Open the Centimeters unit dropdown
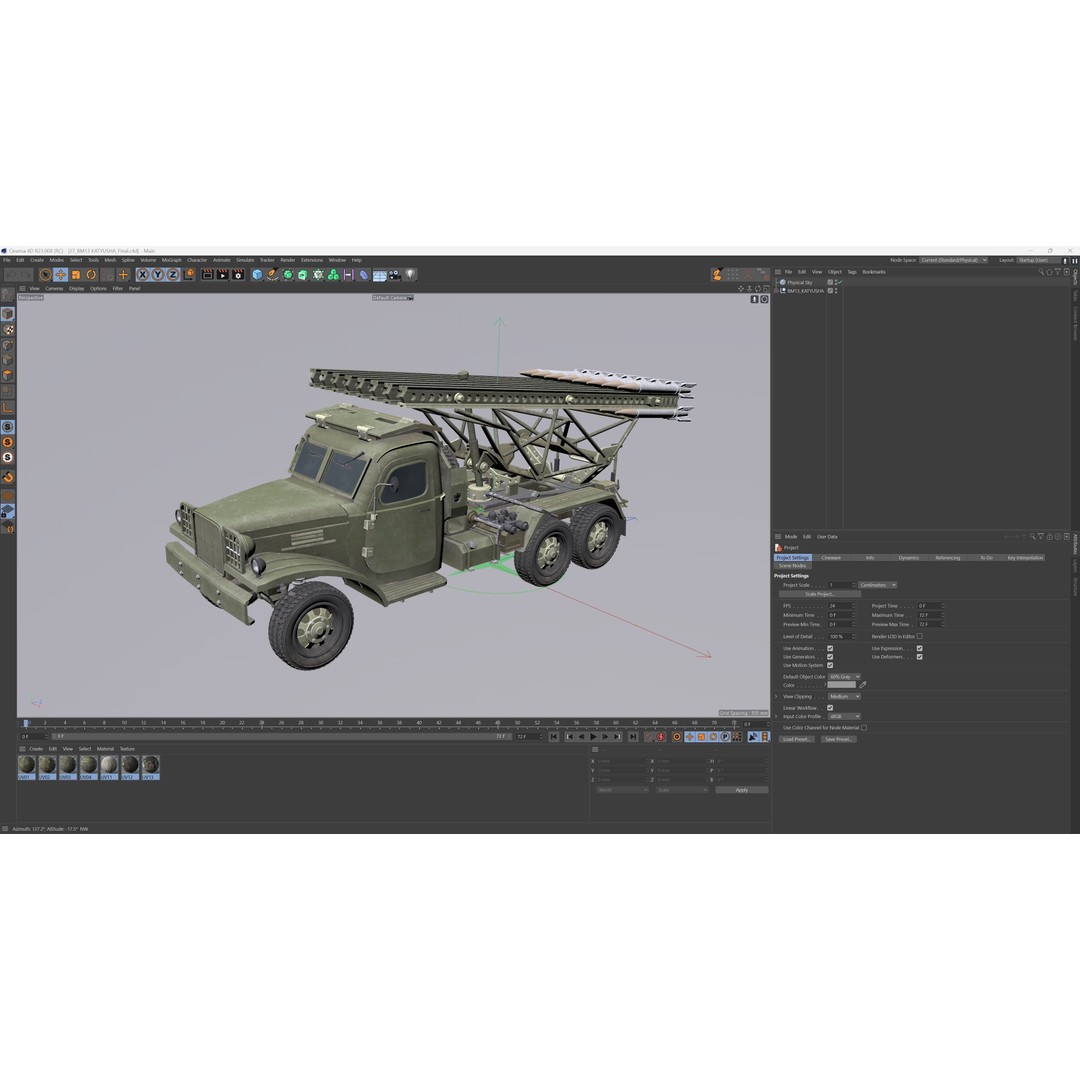Screen dimensions: 1080x1080 (x=877, y=585)
